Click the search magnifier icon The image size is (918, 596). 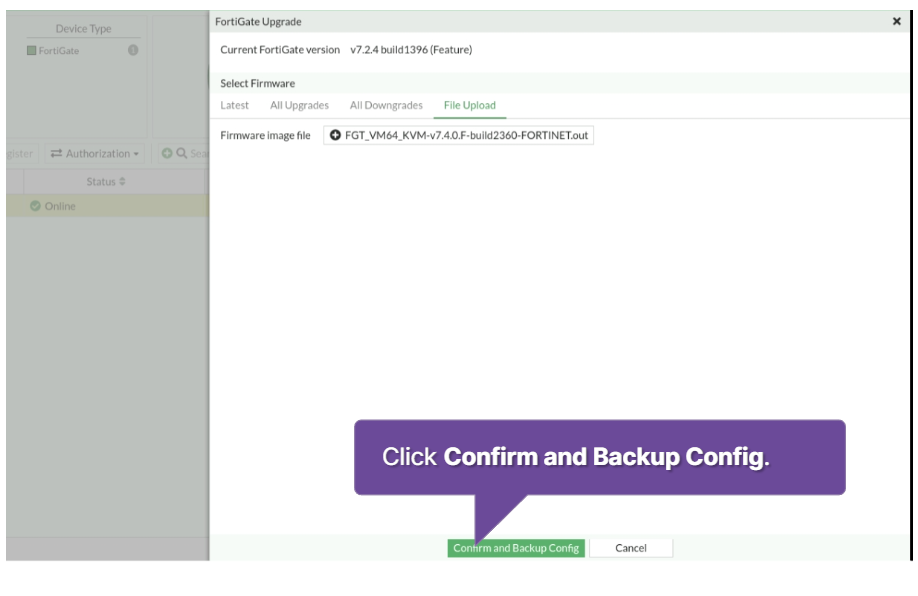pos(181,153)
